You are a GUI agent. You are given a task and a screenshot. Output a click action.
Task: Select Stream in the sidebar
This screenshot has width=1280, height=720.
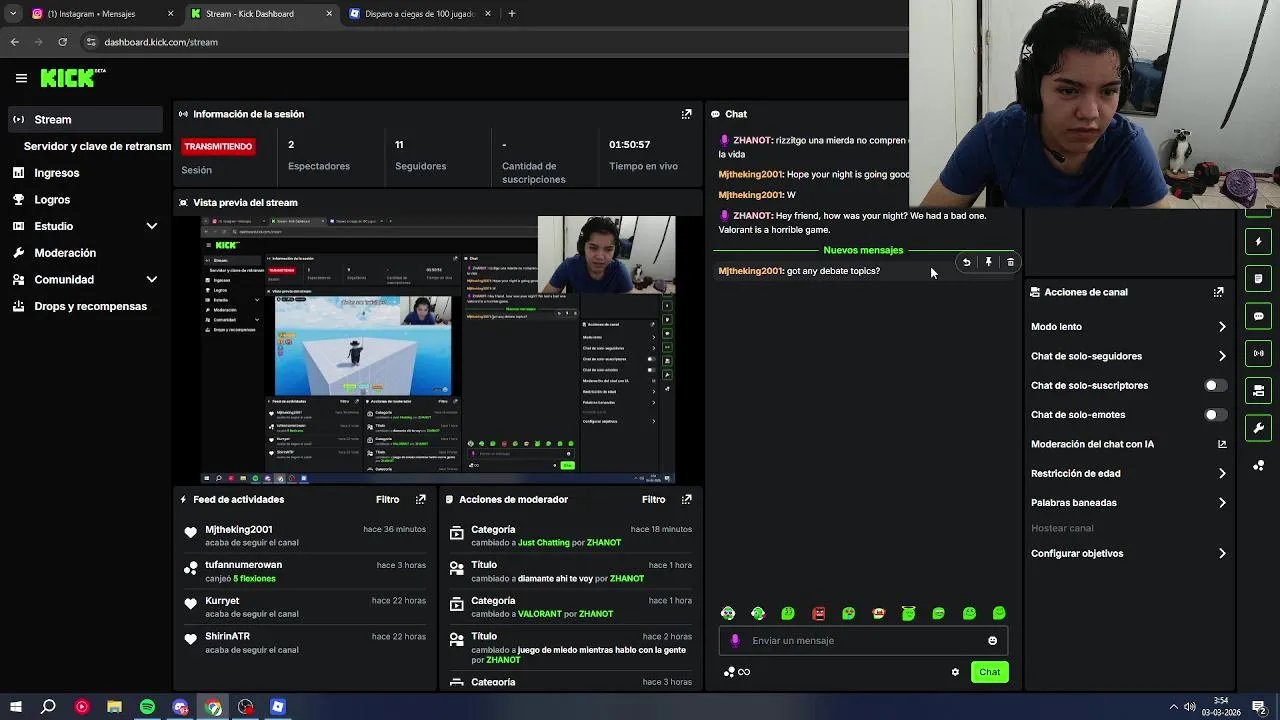(84, 120)
